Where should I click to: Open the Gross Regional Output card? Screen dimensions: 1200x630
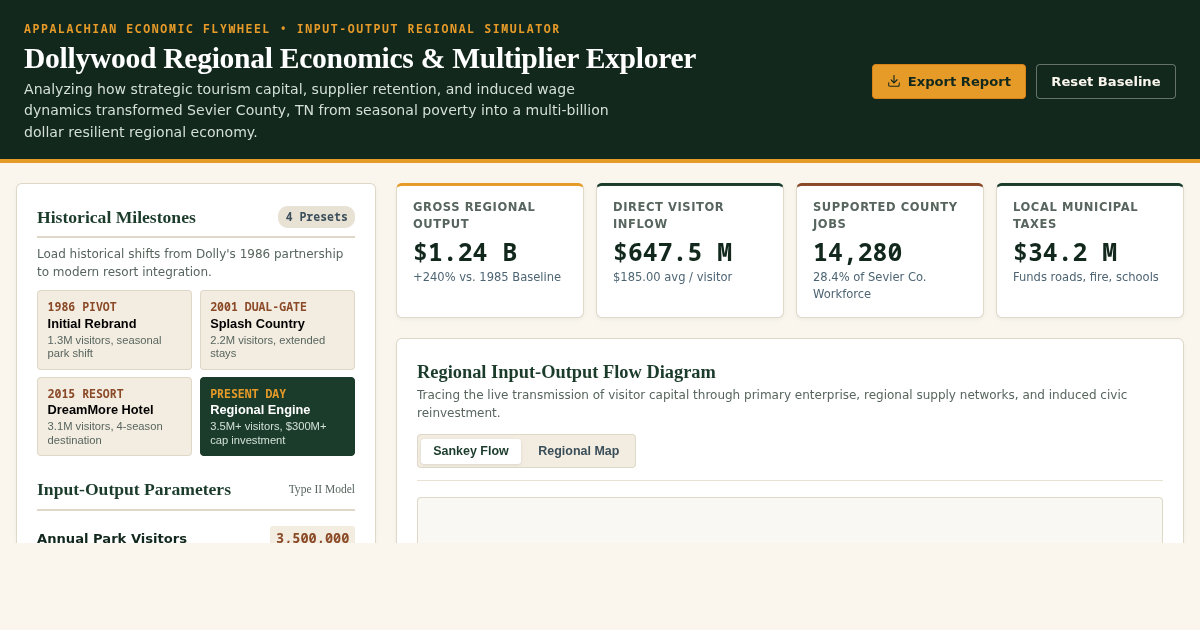pyautogui.click(x=490, y=250)
